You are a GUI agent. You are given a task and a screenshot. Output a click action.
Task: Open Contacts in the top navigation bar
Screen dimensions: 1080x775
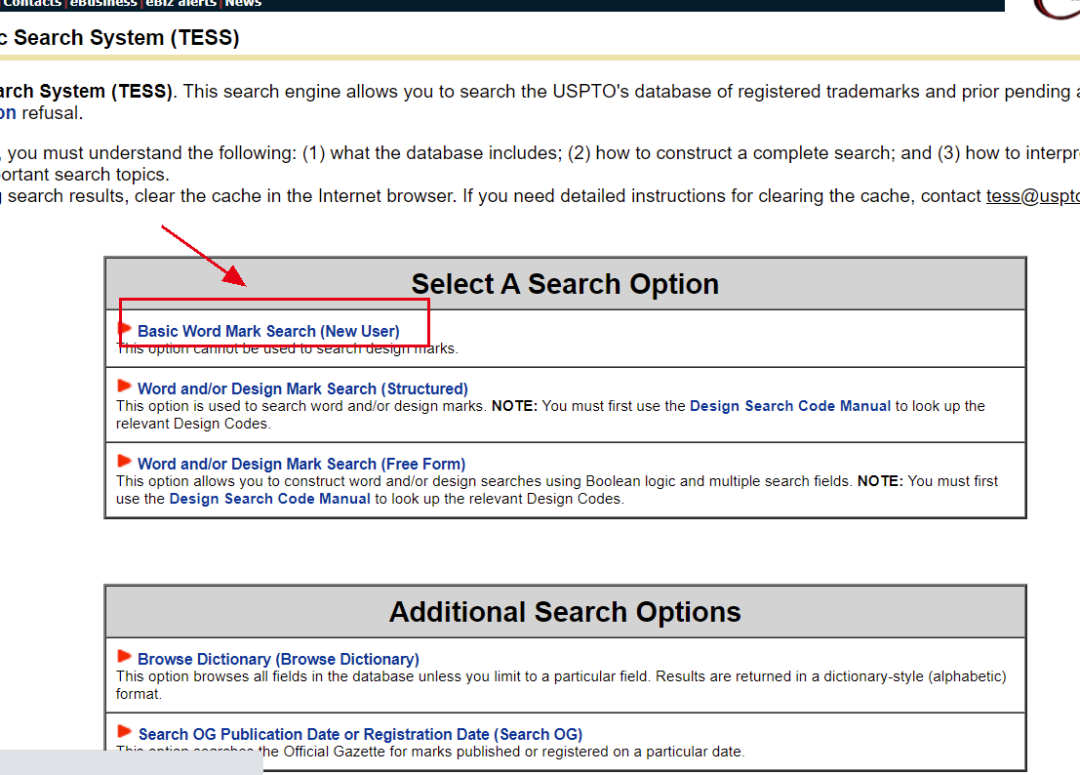coord(32,4)
